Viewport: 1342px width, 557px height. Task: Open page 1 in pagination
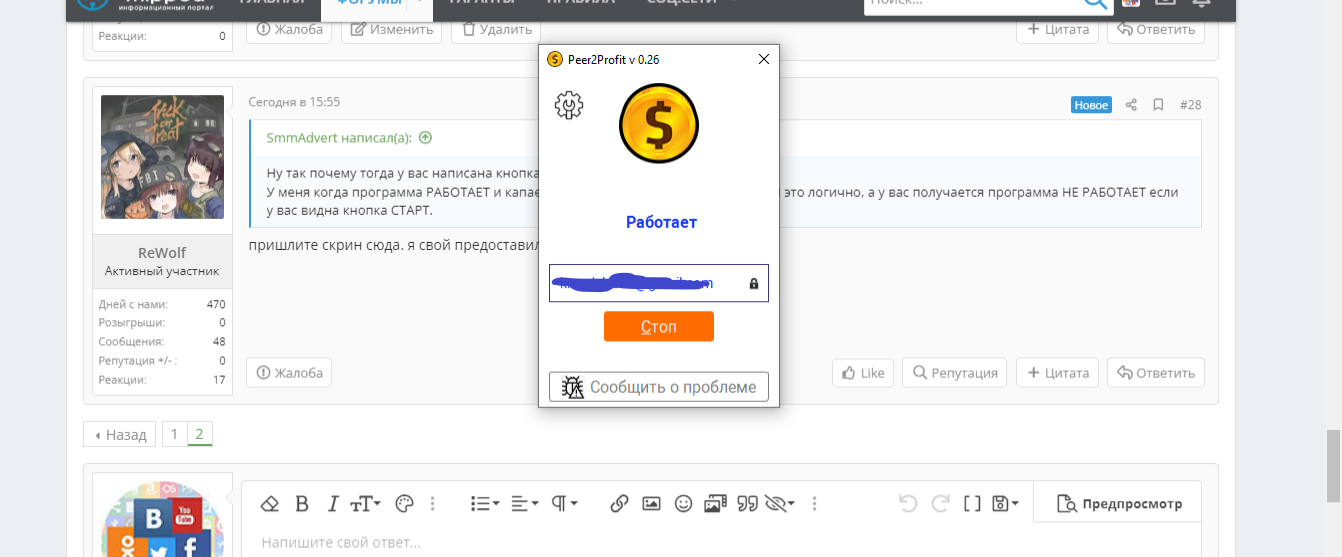click(174, 434)
